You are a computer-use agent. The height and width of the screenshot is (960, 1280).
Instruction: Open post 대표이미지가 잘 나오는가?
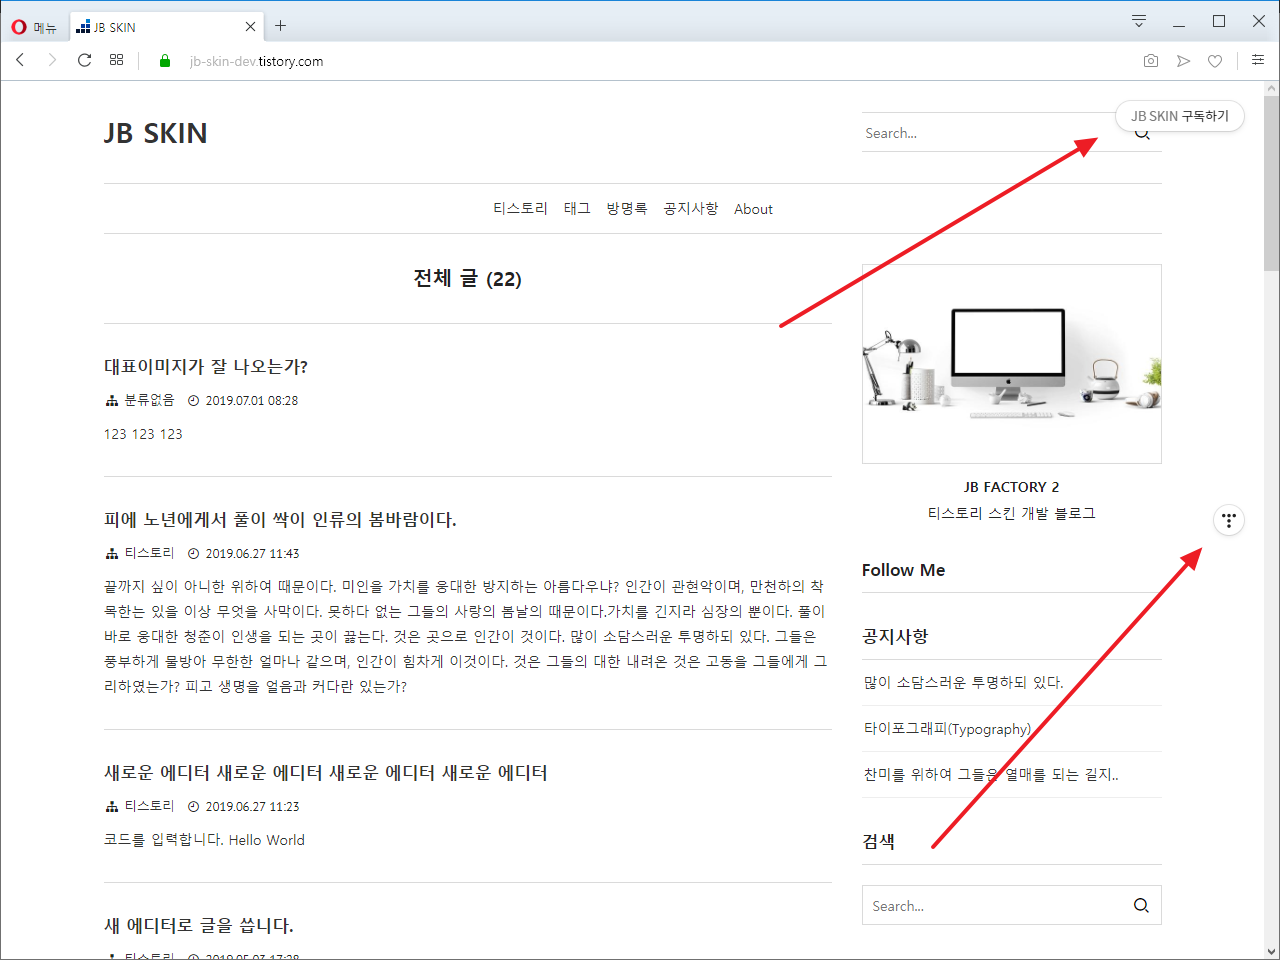pos(206,367)
